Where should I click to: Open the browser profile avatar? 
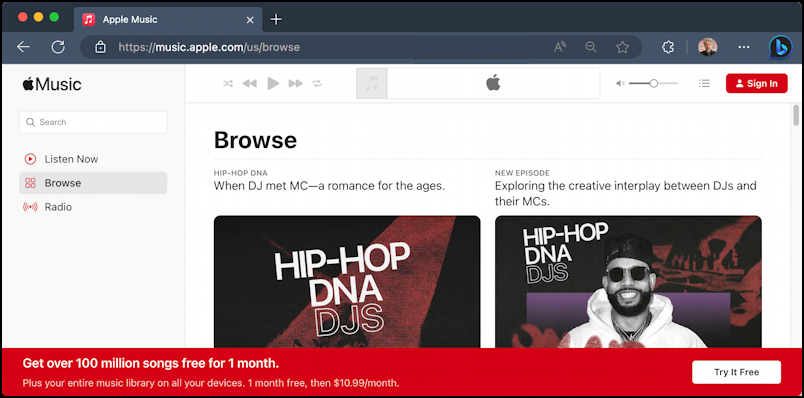tap(708, 47)
